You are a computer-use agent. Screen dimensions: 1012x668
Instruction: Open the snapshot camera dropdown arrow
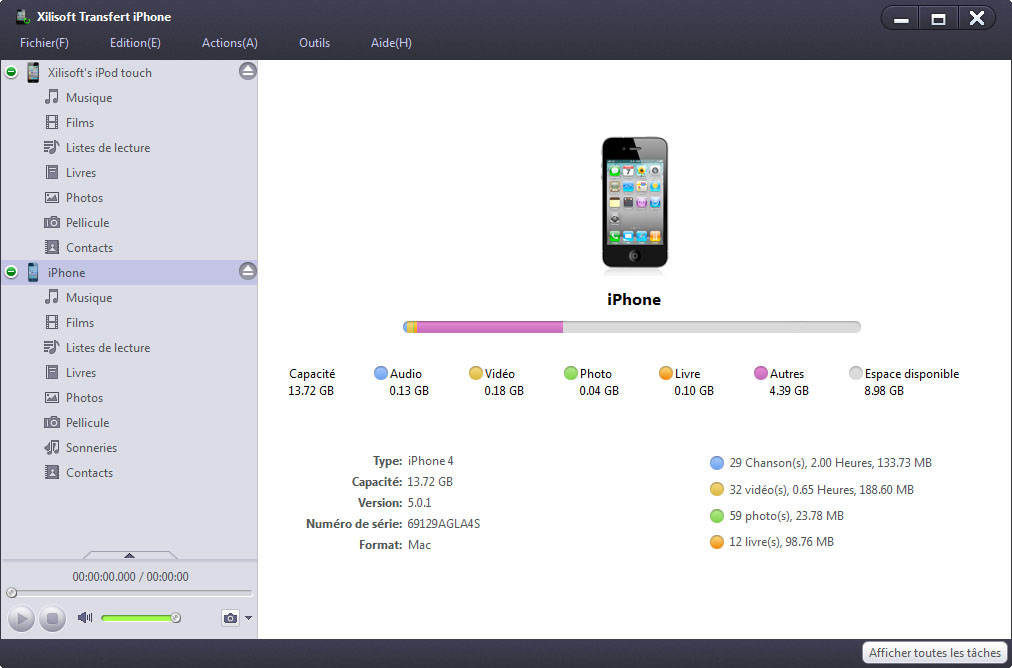[248, 618]
